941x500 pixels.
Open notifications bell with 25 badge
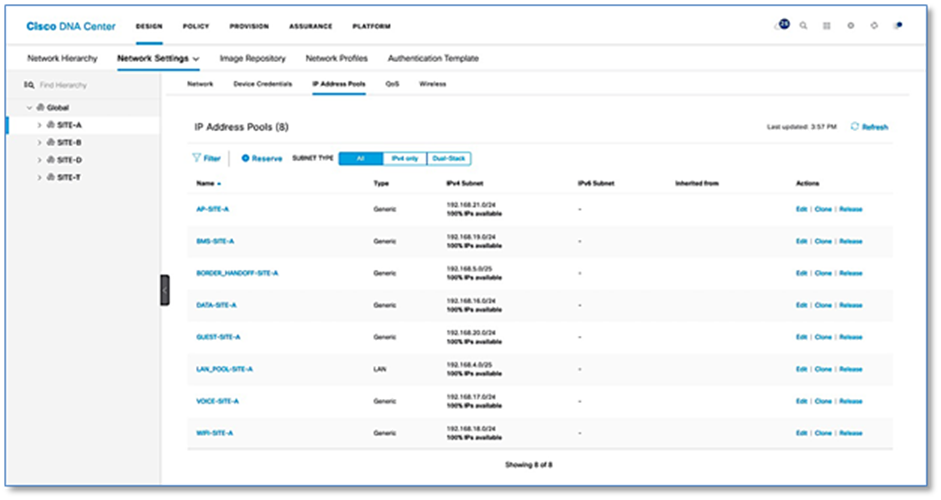[782, 25]
